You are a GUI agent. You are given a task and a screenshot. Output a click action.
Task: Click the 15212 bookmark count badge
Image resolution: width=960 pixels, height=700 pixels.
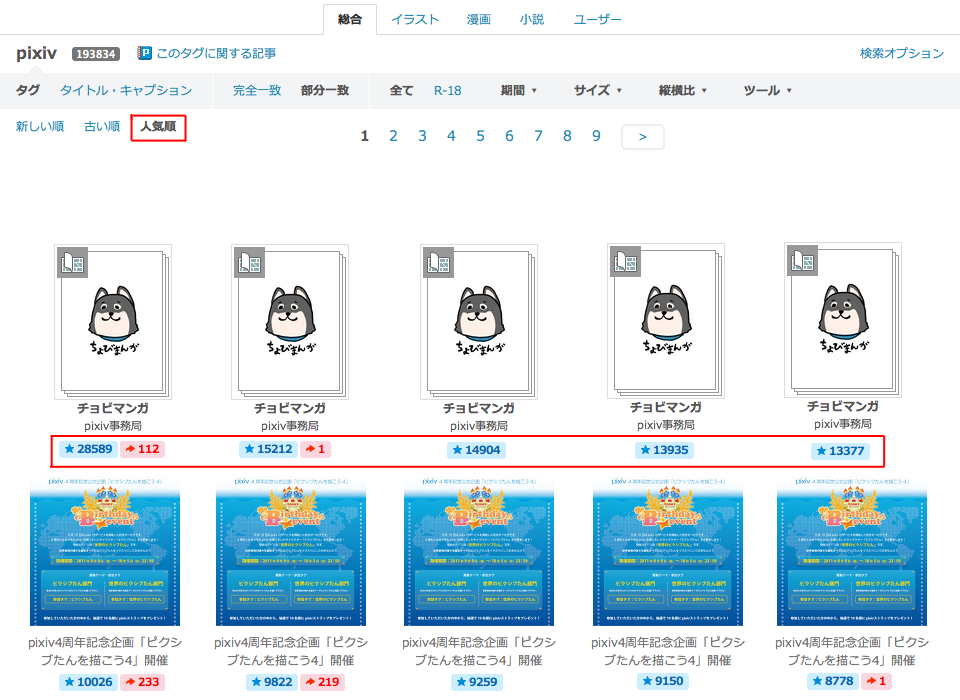[x=270, y=449]
